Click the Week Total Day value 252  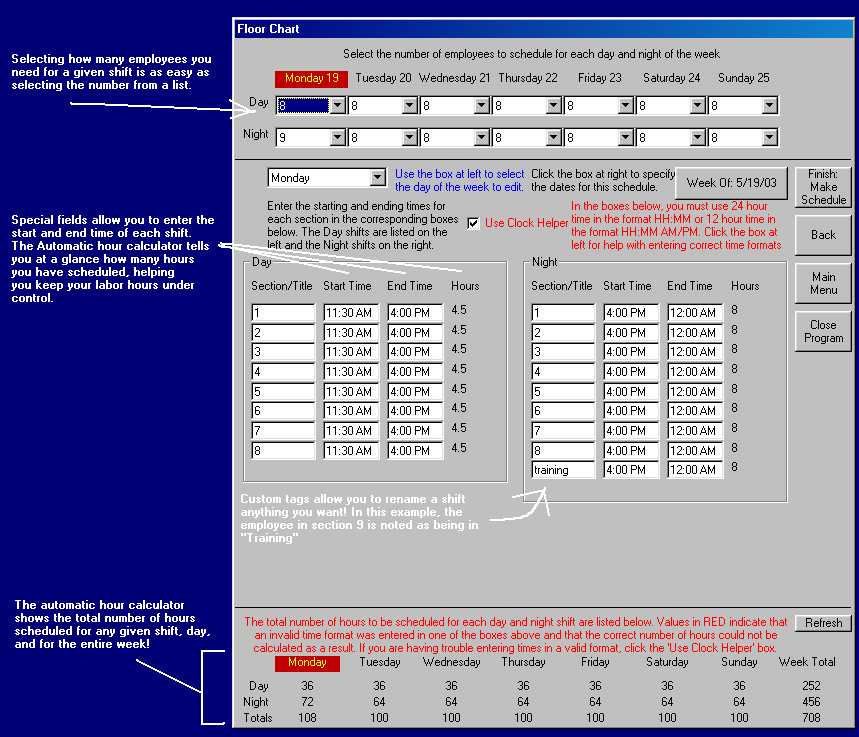point(811,685)
